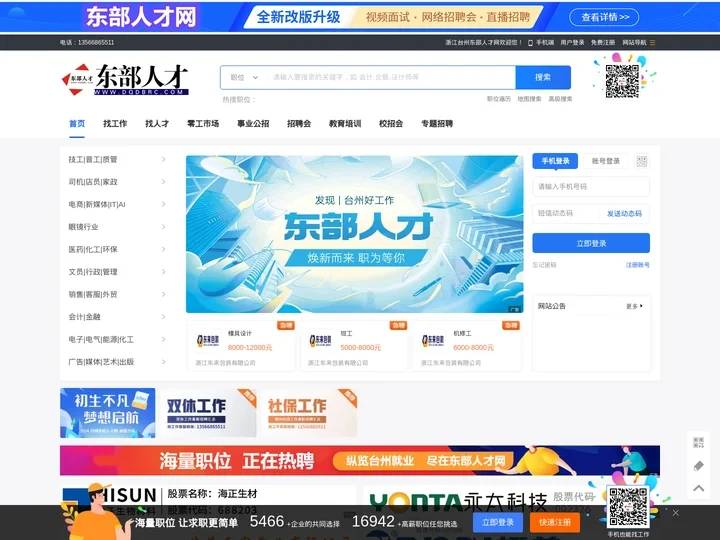Open the 找工作 nav item
This screenshot has width=720, height=540.
[x=115, y=124]
